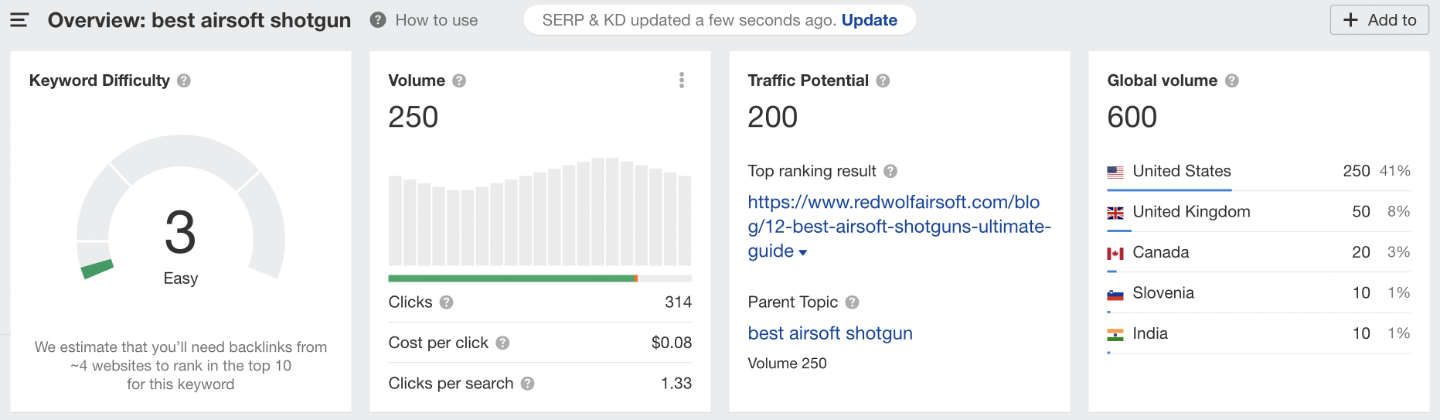Click the Keyword Difficulty gauge score 3
This screenshot has width=1440, height=420.
180,232
